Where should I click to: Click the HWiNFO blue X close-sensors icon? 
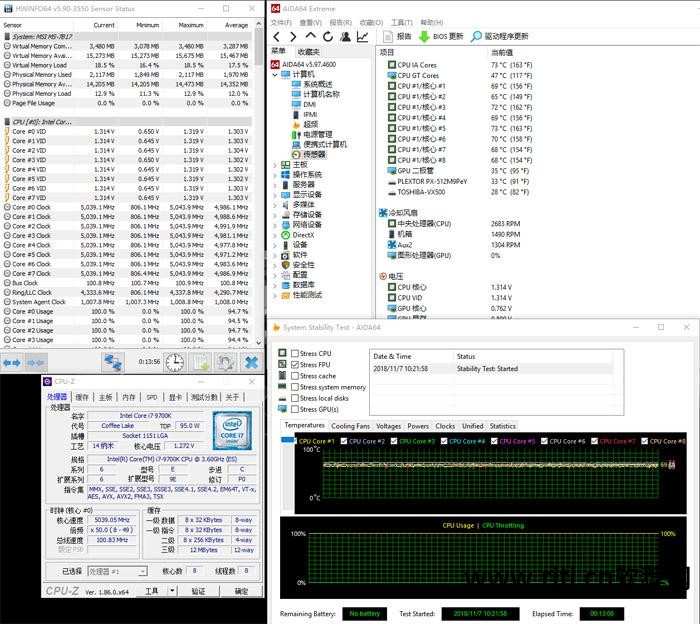[251, 362]
